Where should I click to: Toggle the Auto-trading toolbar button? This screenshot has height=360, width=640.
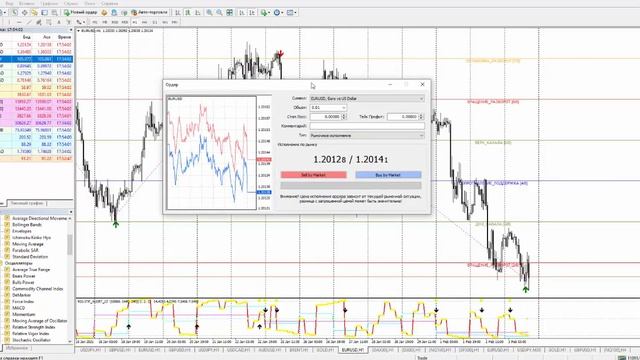point(150,13)
